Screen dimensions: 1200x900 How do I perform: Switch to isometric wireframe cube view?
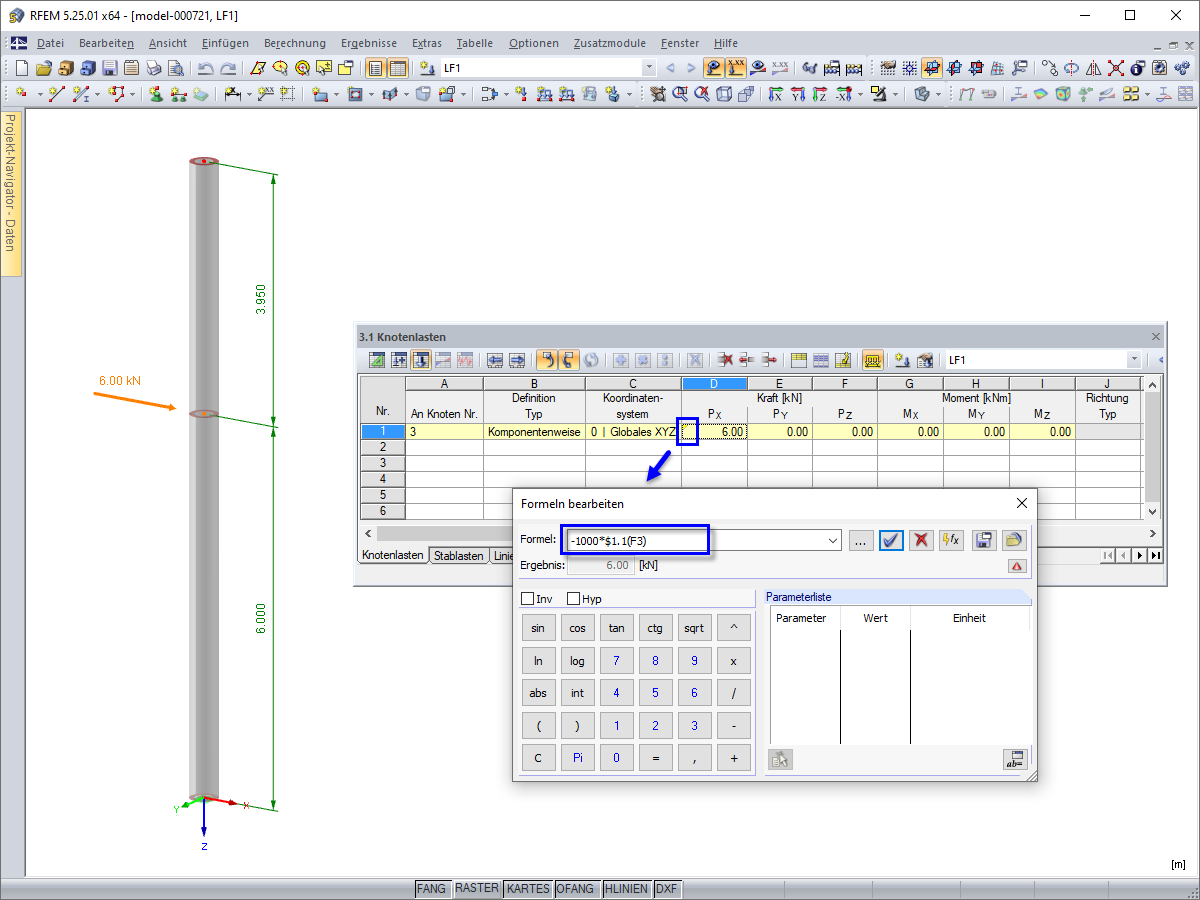[x=724, y=94]
